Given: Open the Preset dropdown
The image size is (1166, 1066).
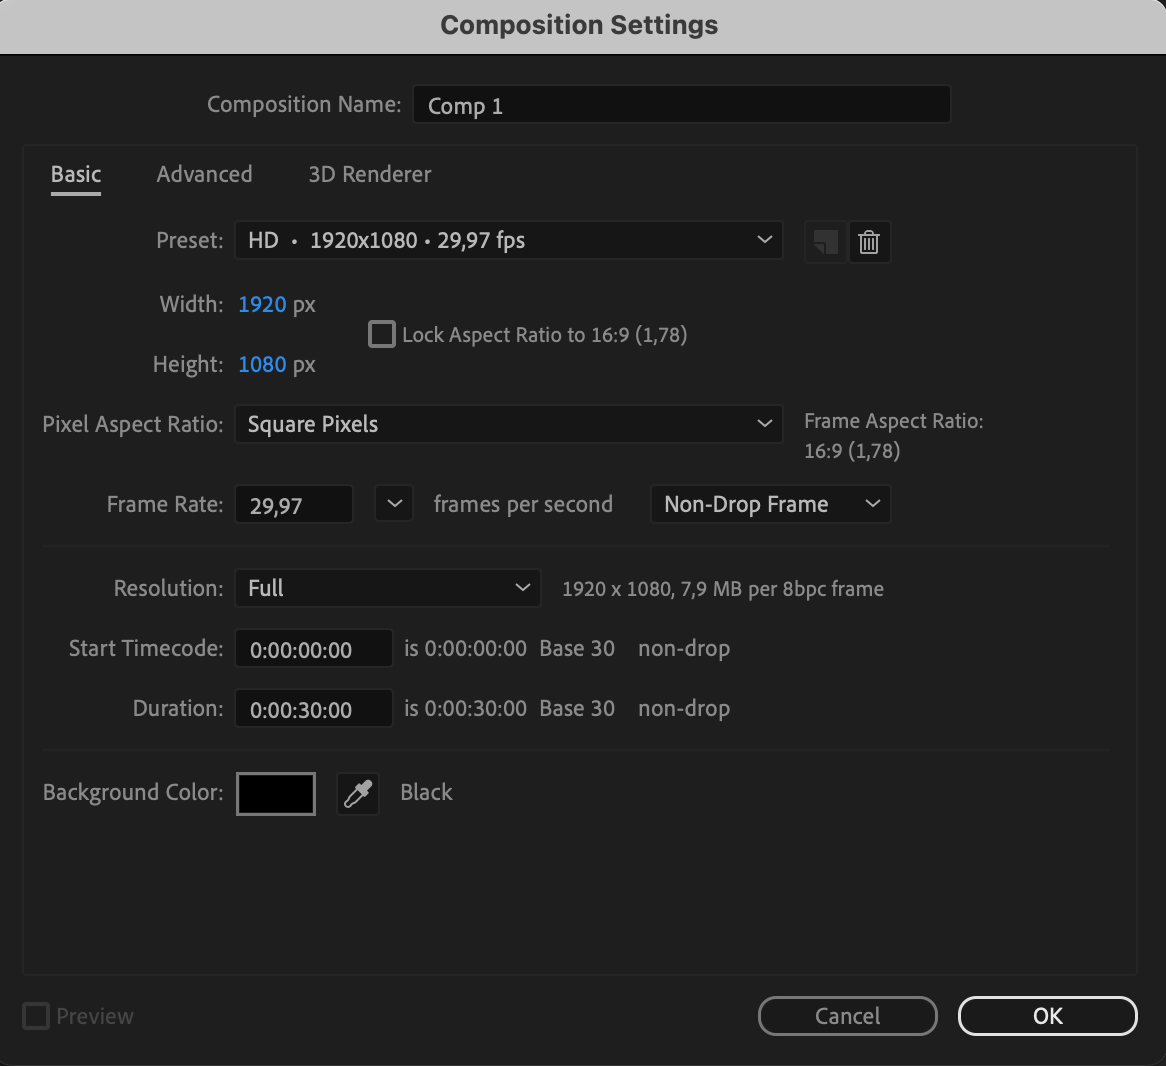Looking at the screenshot, I should coord(508,240).
